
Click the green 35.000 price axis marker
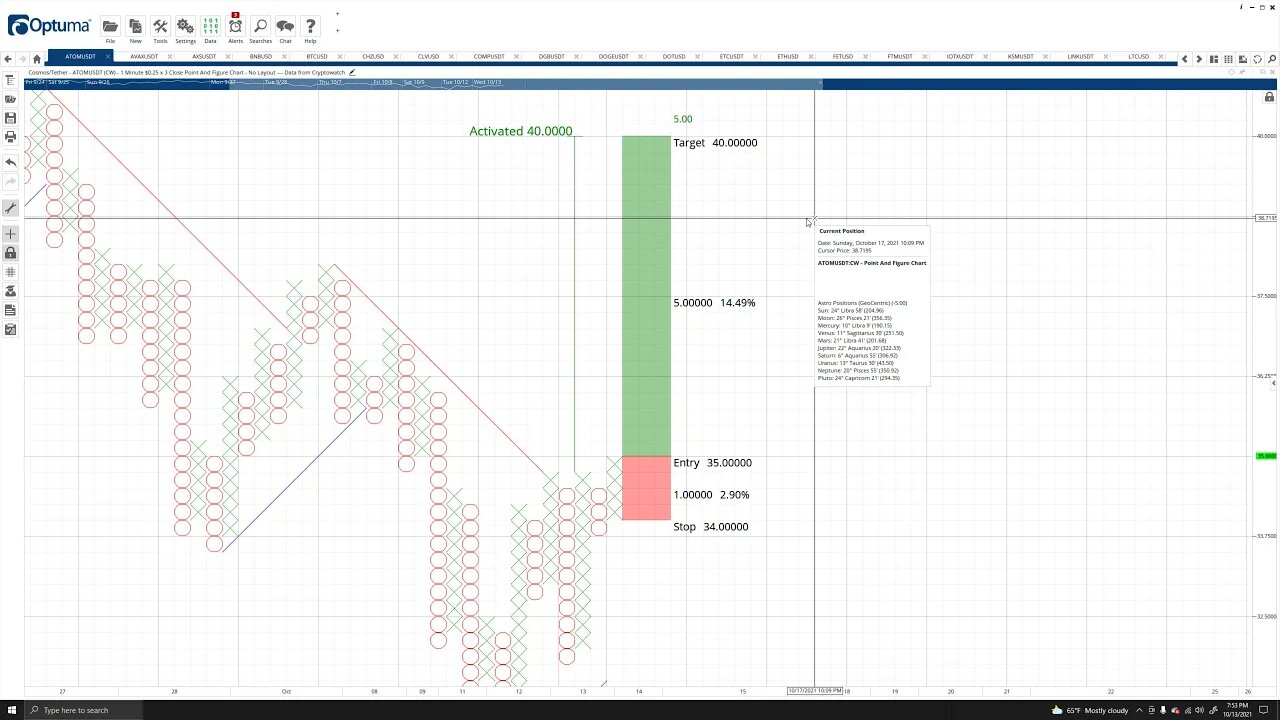[x=1266, y=456]
